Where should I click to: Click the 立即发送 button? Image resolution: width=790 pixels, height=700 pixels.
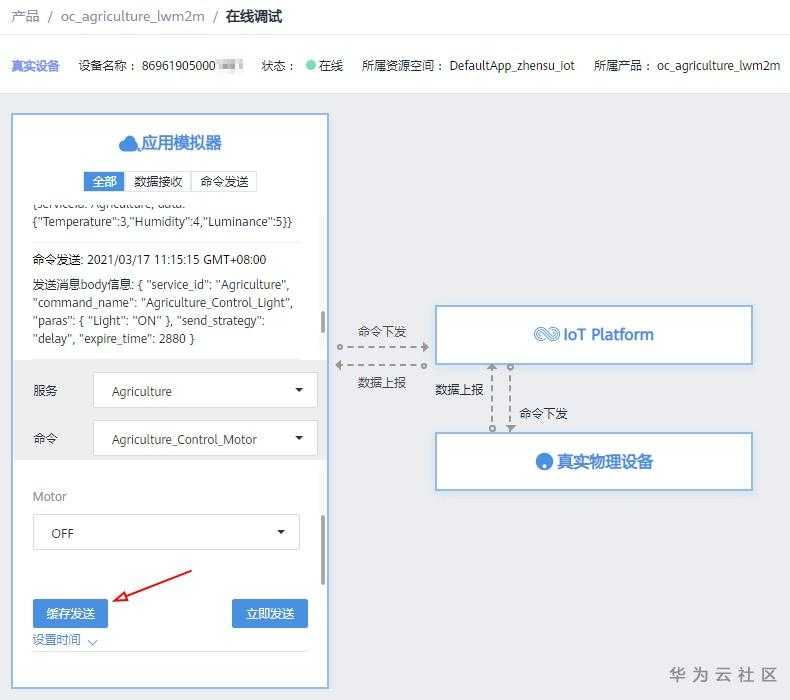(x=270, y=613)
